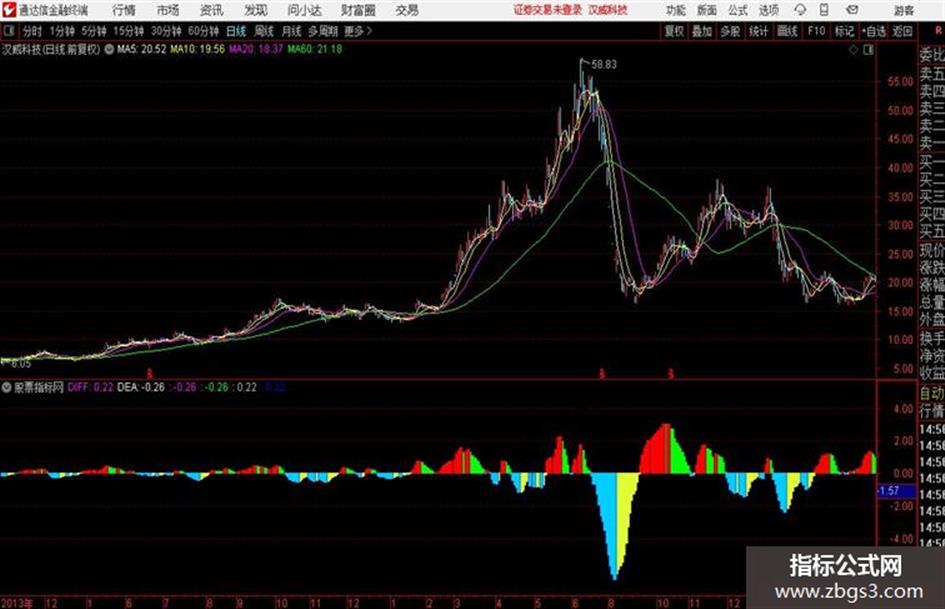Select the 周线 weekly period tab

(x=264, y=31)
